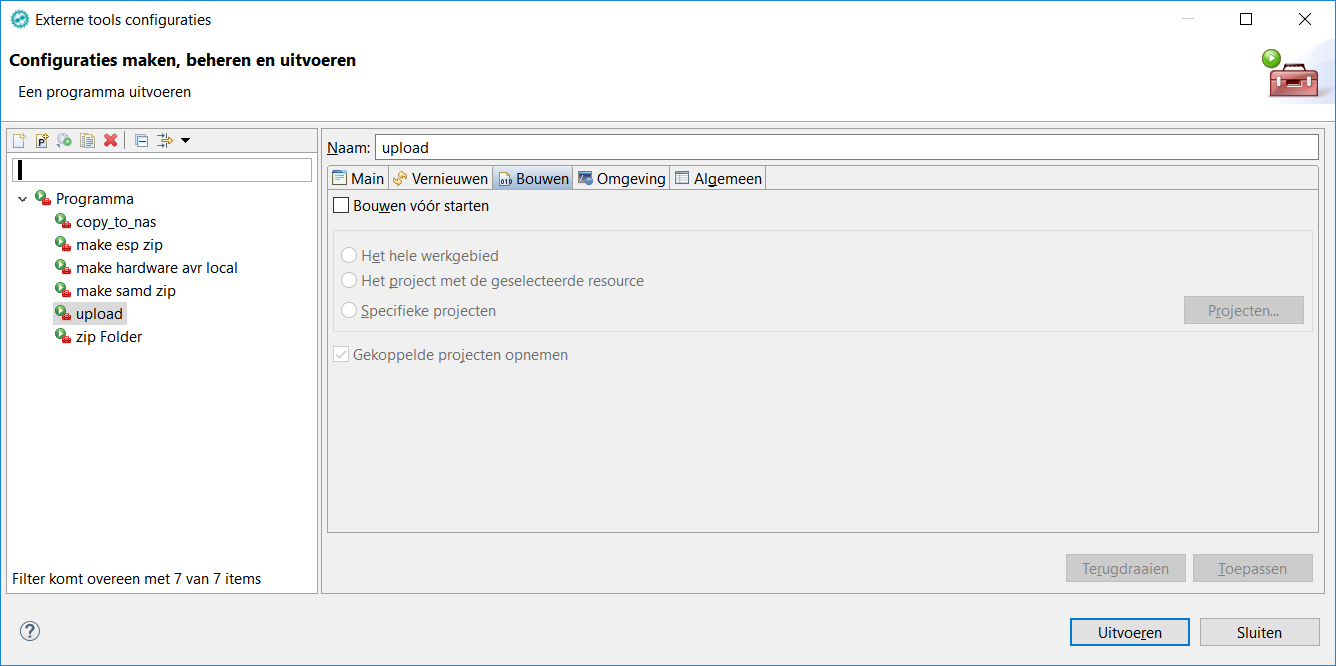This screenshot has width=1336, height=666.
Task: Select the 'Specifieke projecten' radio option
Action: pyautogui.click(x=350, y=309)
